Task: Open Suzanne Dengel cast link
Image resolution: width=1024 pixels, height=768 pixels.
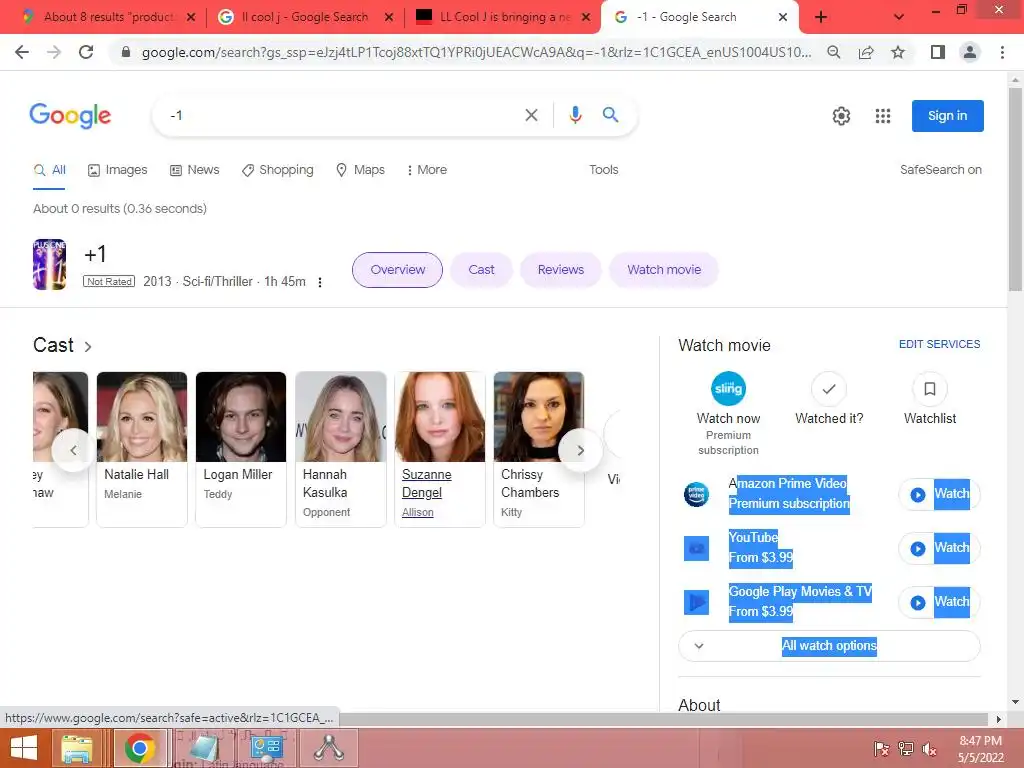Action: point(426,483)
